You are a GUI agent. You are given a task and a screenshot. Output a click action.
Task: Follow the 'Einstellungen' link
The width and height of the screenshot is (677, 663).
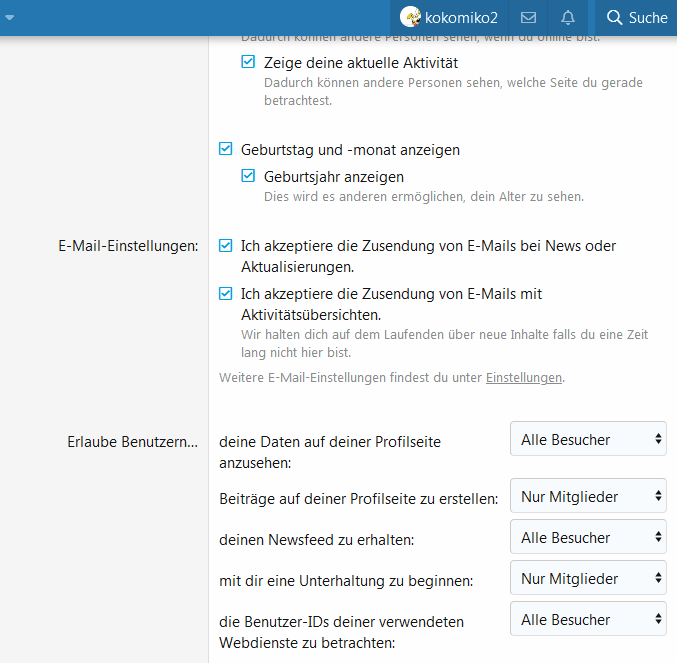point(524,378)
